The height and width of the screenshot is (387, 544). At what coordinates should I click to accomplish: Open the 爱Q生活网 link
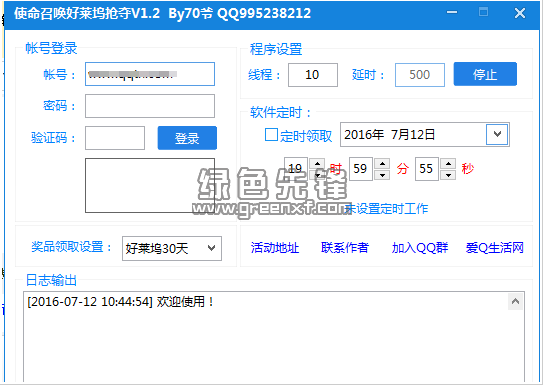click(x=494, y=248)
